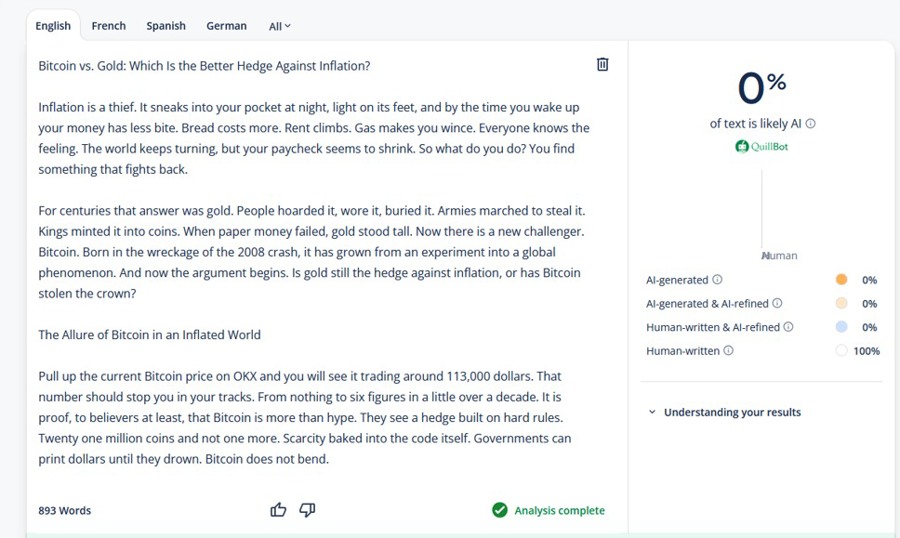Click the thumbs up feedback icon
Viewport: 900px width, 538px height.
[278, 510]
